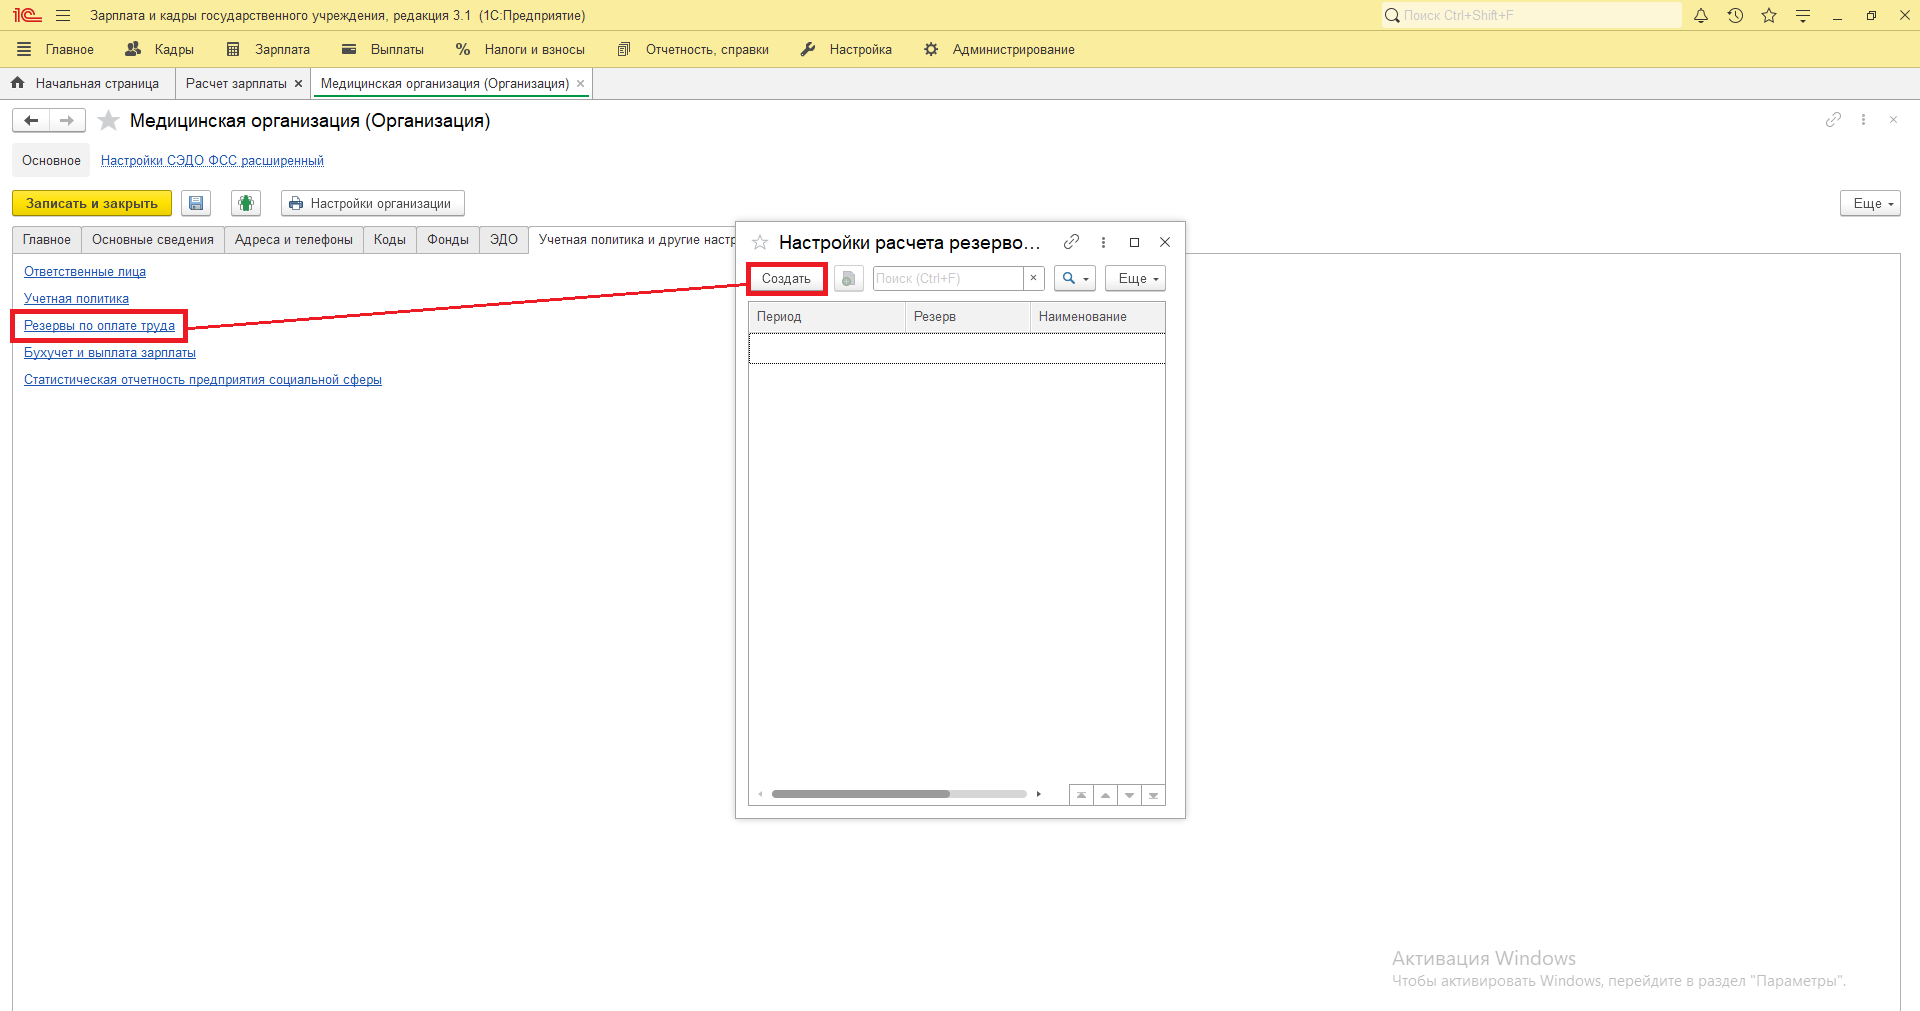The width and height of the screenshot is (1920, 1011).
Task: Open the magnifier search dropdown in dialog
Action: coord(1075,279)
